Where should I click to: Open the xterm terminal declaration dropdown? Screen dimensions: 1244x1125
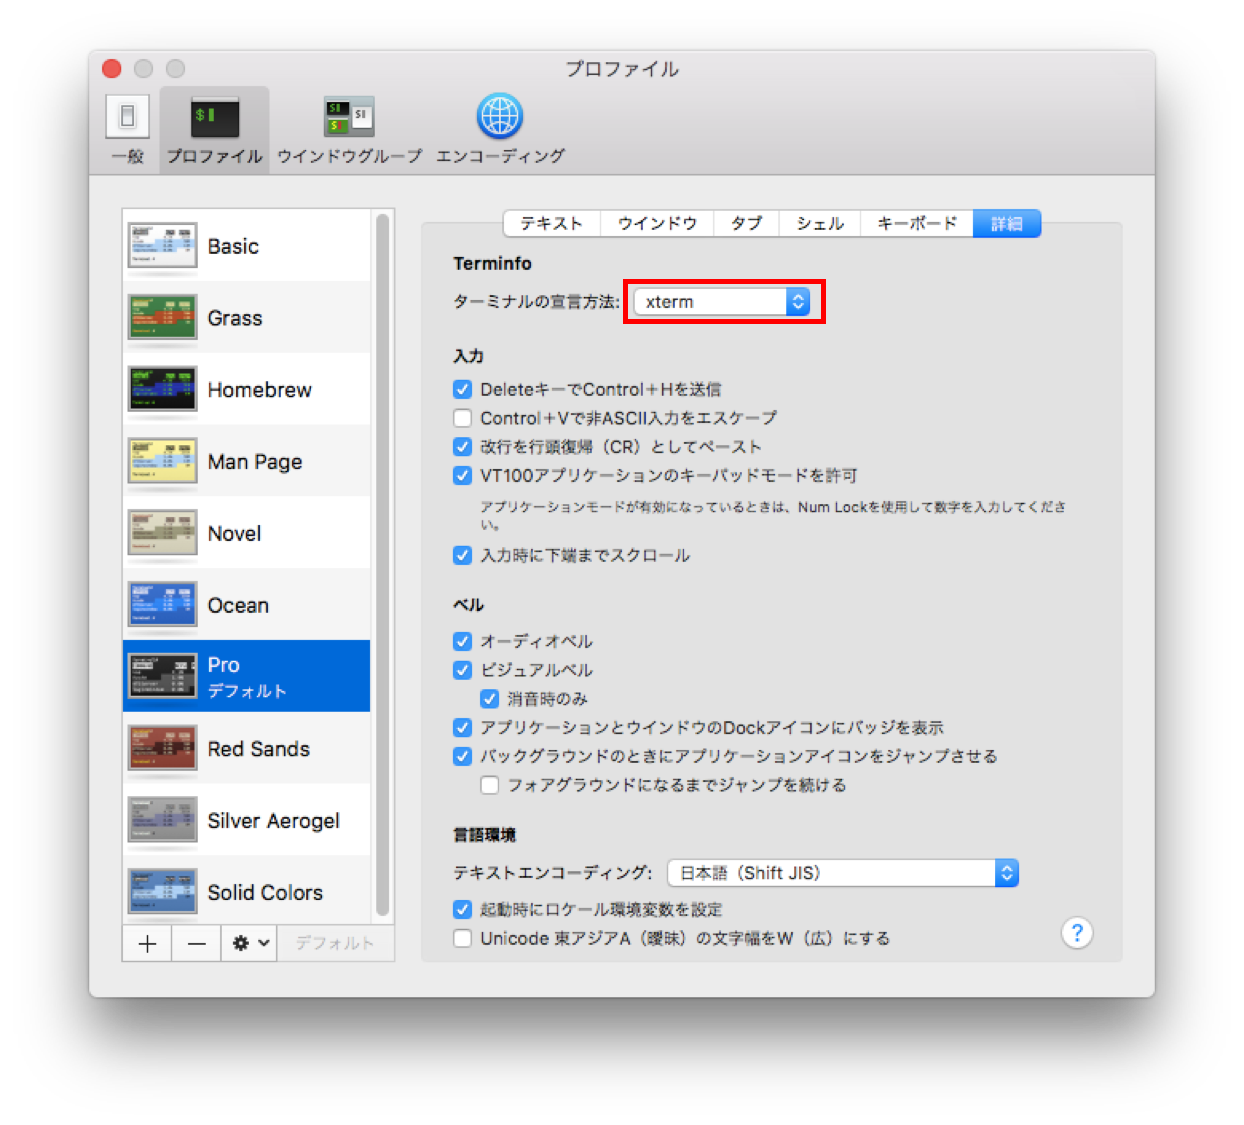[722, 302]
